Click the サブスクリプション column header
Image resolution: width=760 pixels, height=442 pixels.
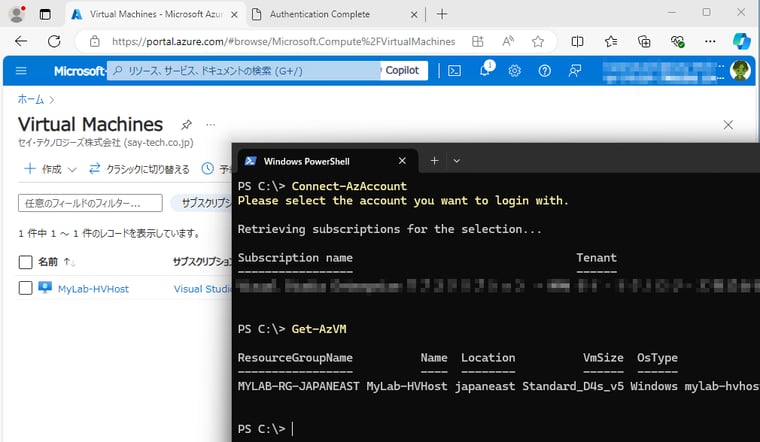203,262
